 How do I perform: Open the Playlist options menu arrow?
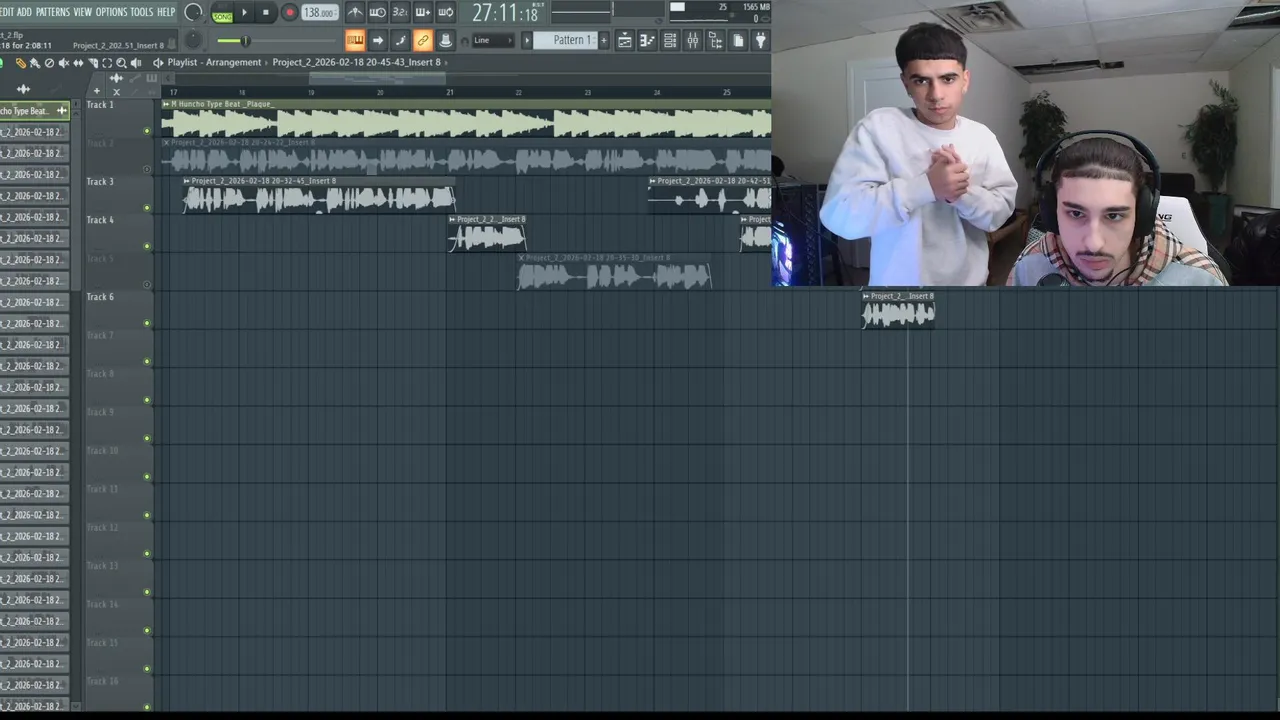tap(157, 62)
